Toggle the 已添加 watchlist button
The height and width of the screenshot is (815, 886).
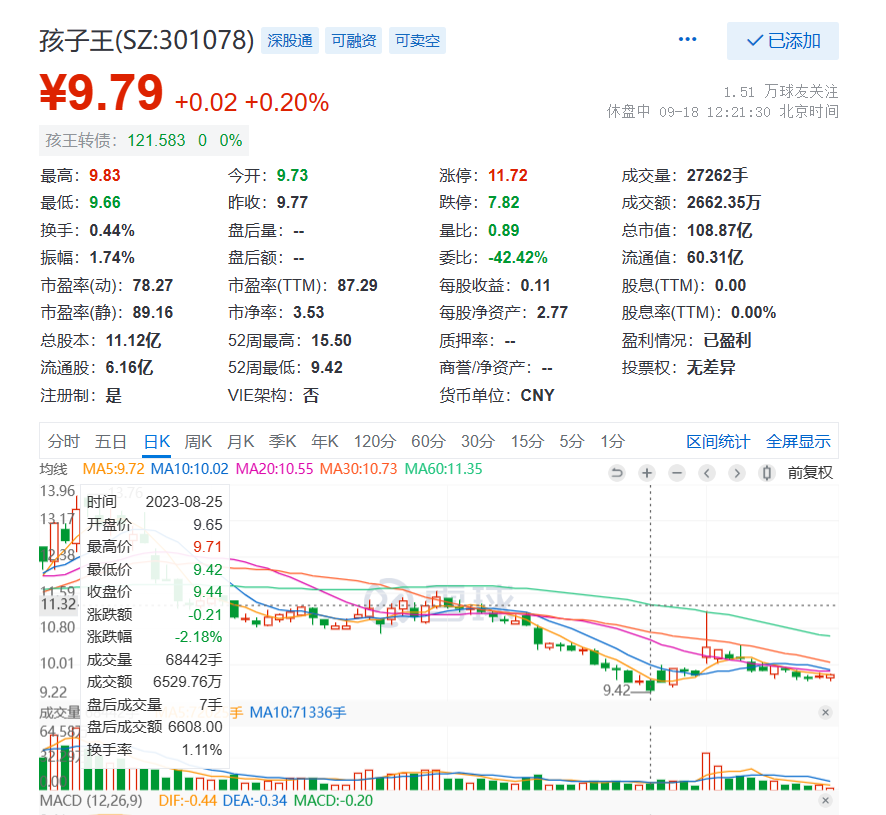783,41
